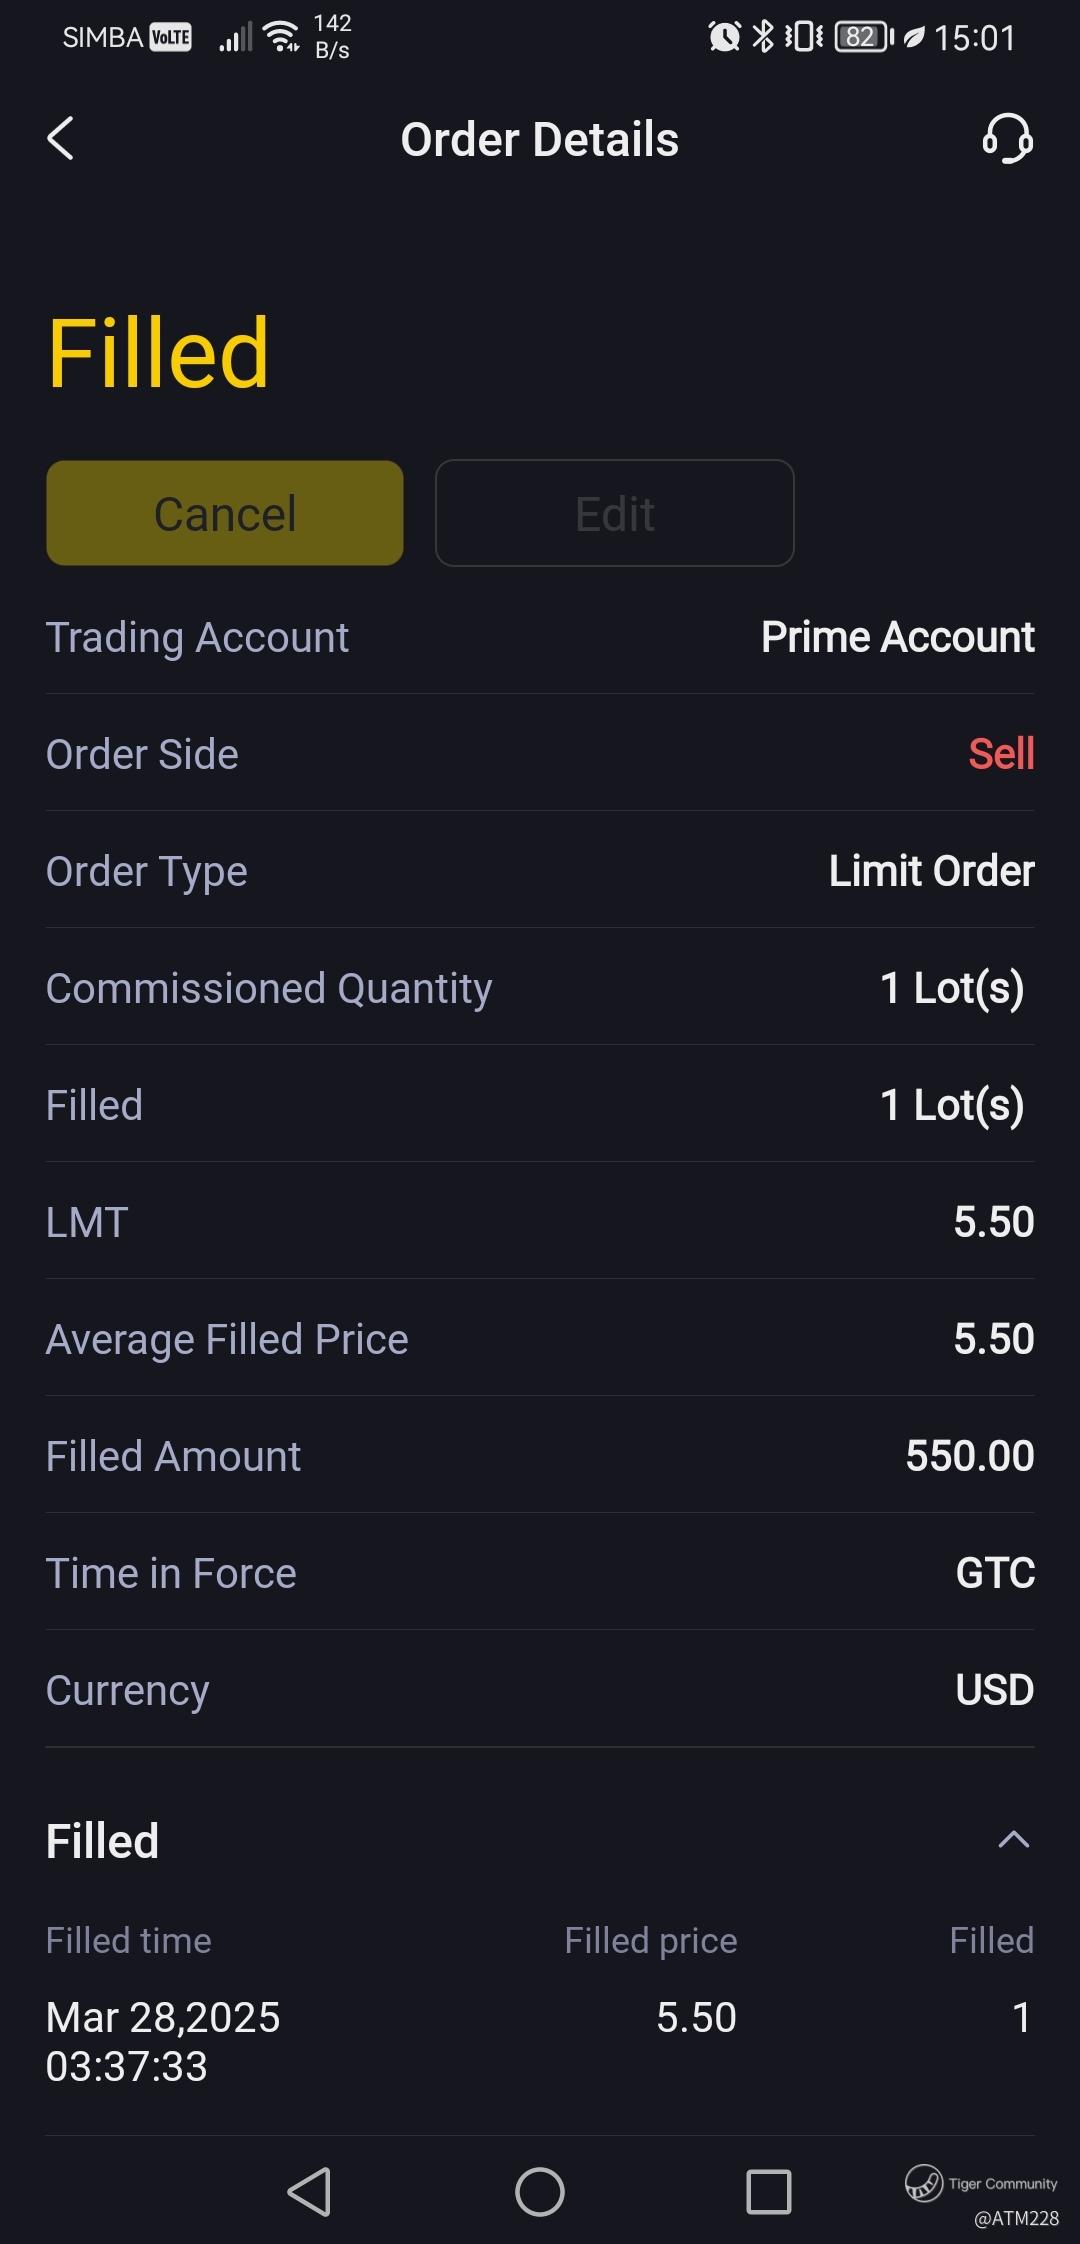Collapse the Filled section chevron

1013,1839
